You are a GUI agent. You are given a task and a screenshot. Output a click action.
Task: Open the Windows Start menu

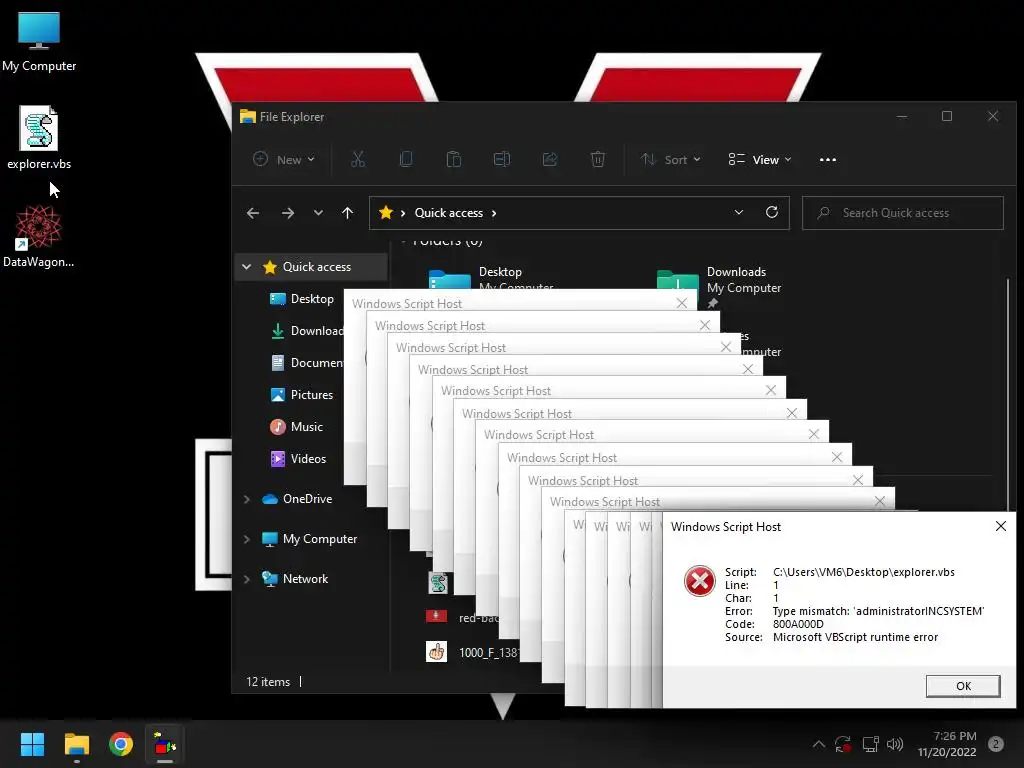32,744
